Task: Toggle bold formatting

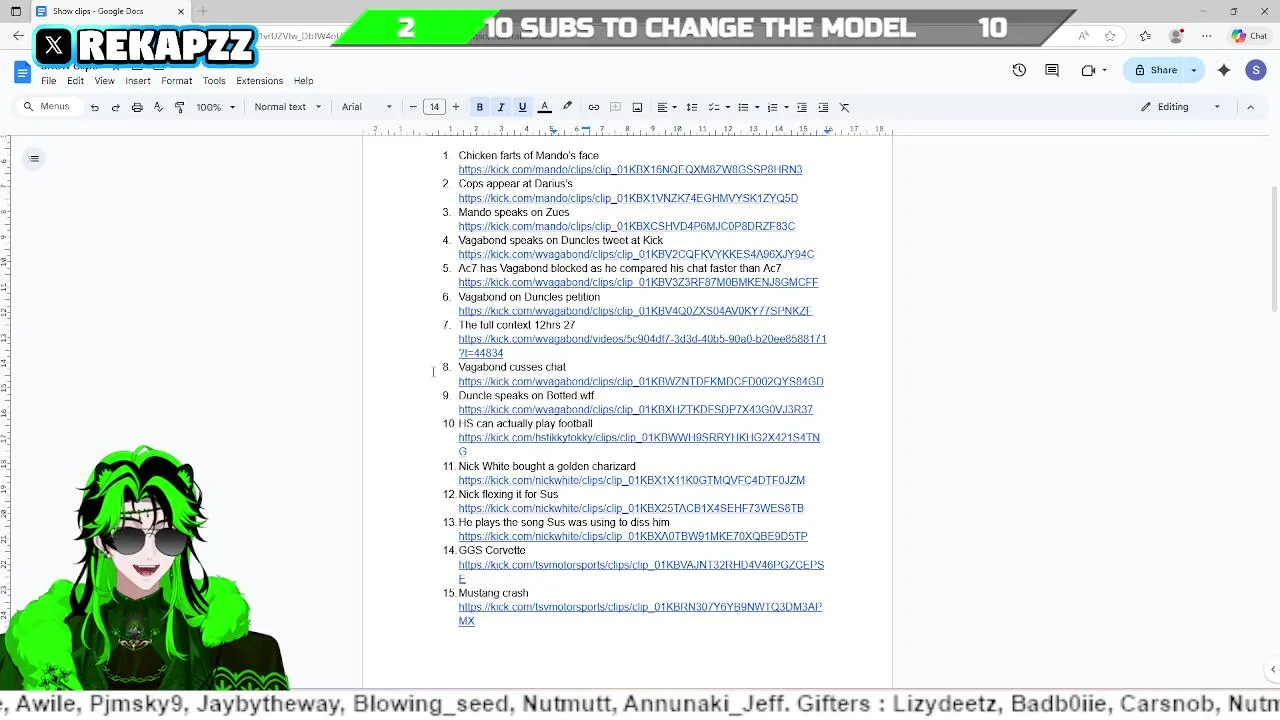Action: [x=480, y=107]
